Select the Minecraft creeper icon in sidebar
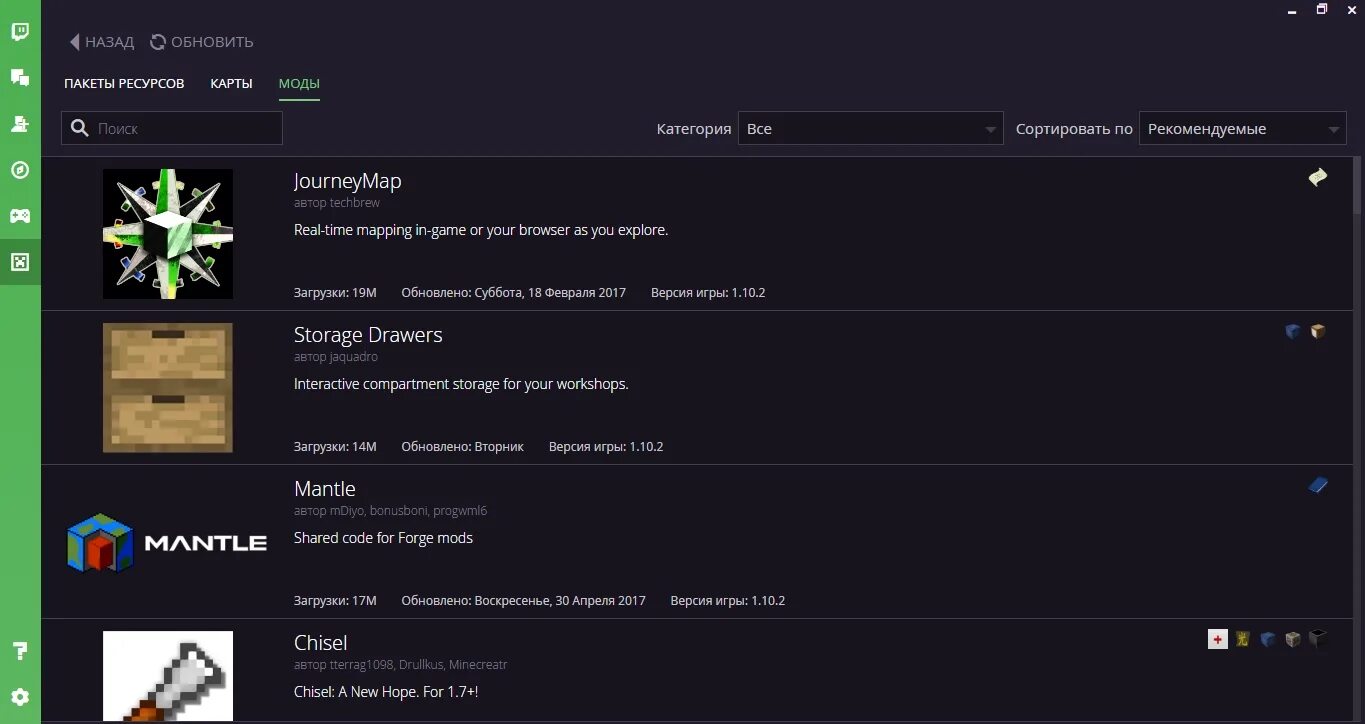1365x724 pixels. point(20,262)
